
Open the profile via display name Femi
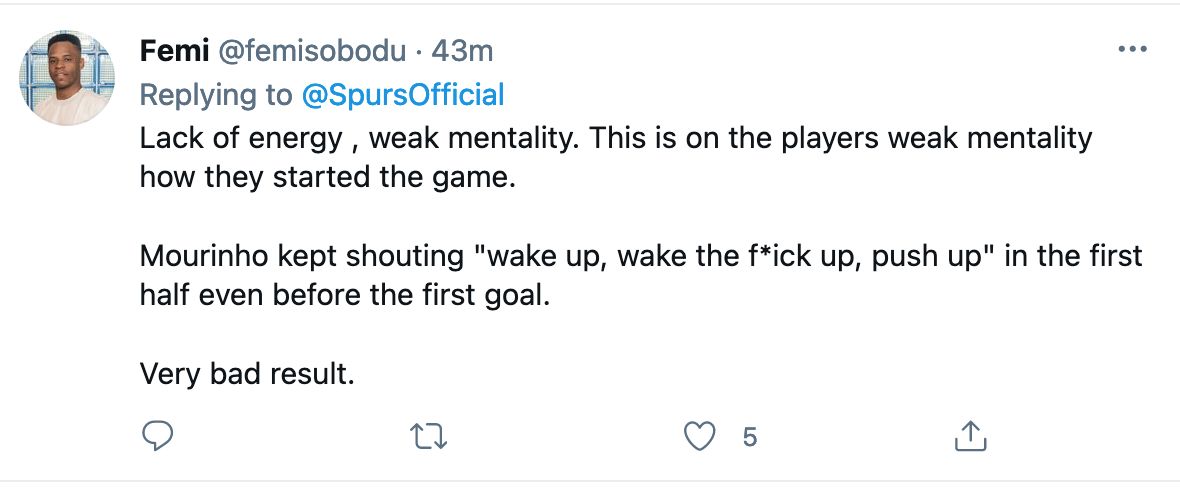click(168, 51)
